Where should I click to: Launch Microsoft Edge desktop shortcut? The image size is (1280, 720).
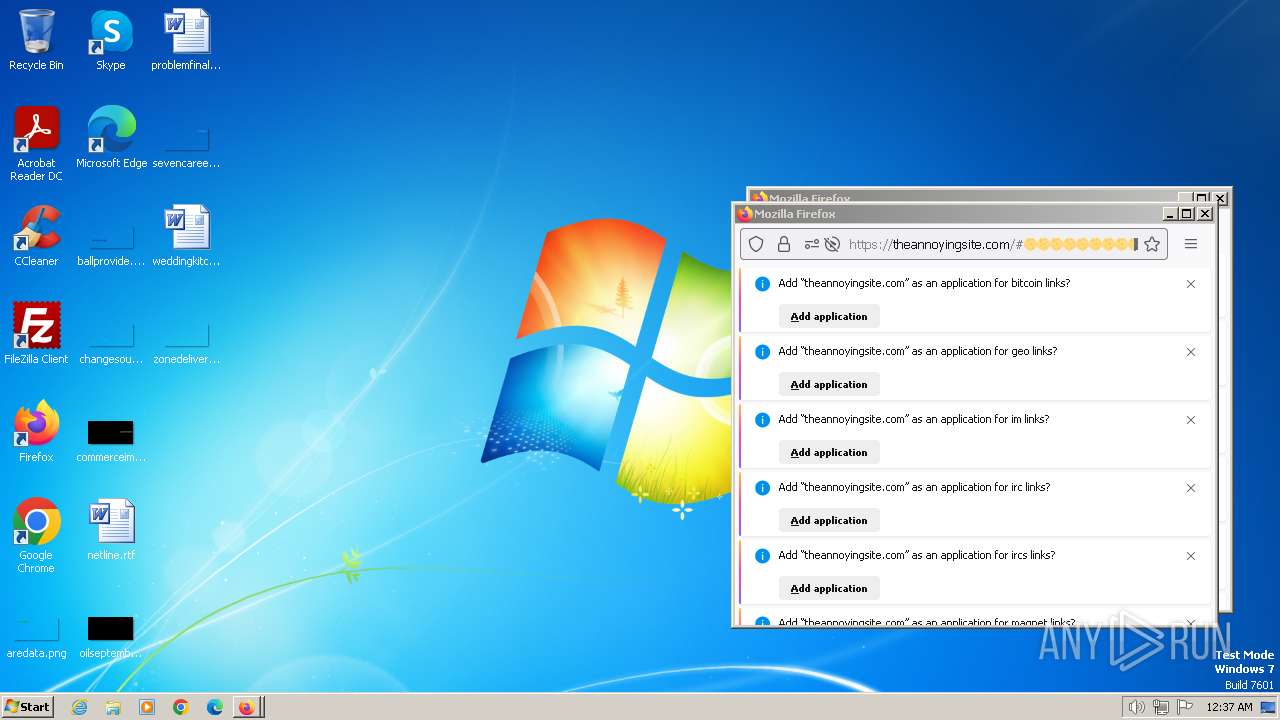(111, 138)
